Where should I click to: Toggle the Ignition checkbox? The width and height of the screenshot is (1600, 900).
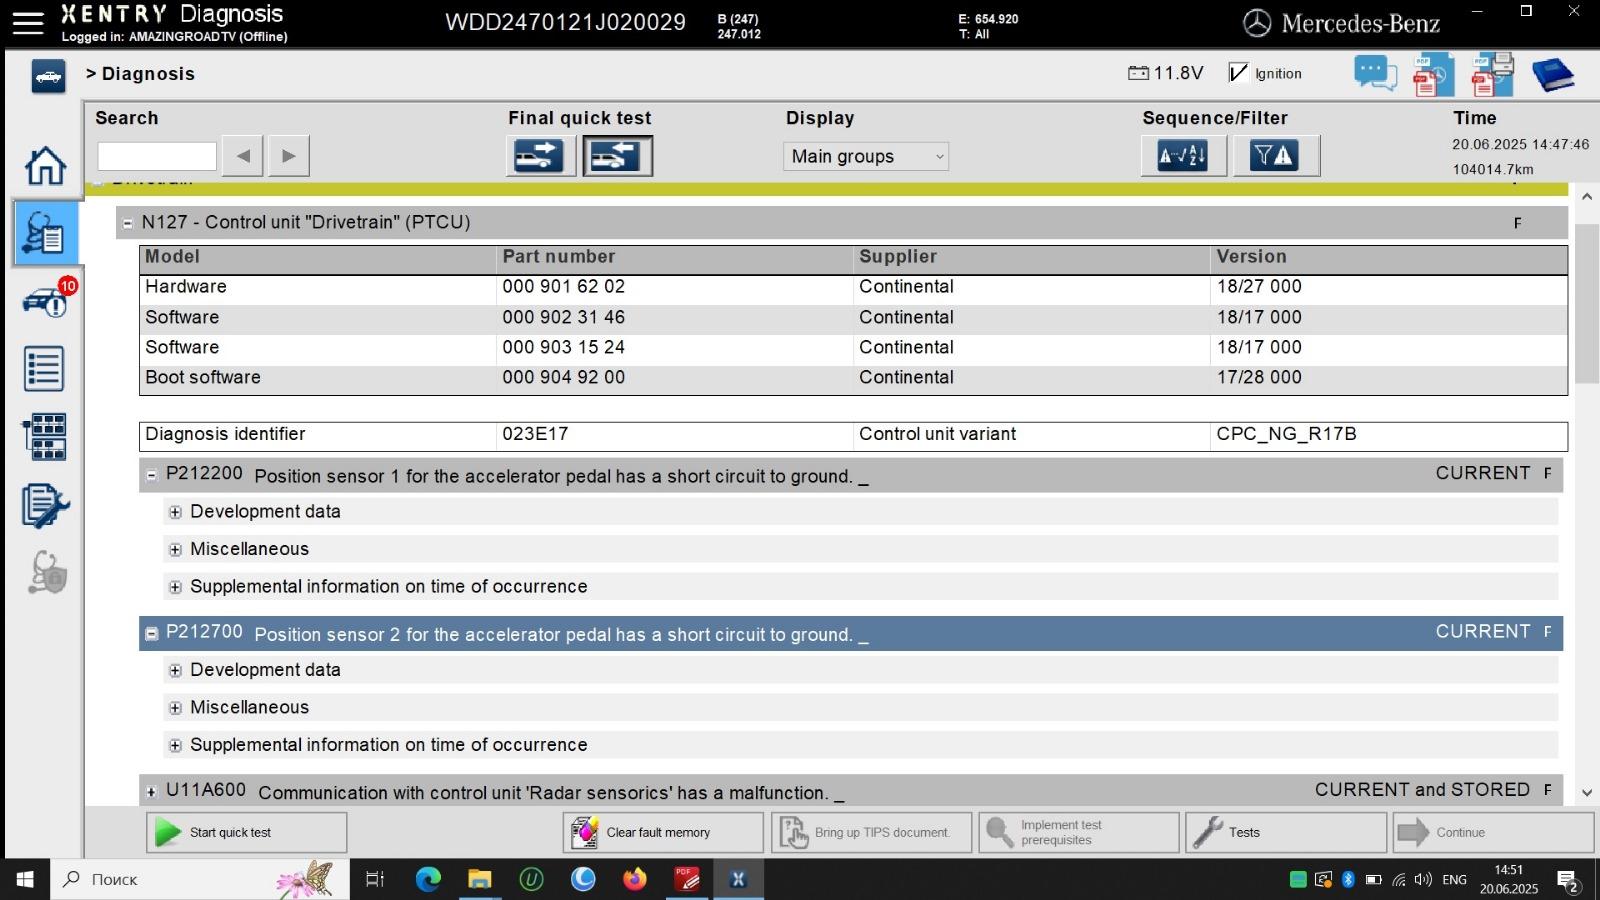click(x=1238, y=73)
